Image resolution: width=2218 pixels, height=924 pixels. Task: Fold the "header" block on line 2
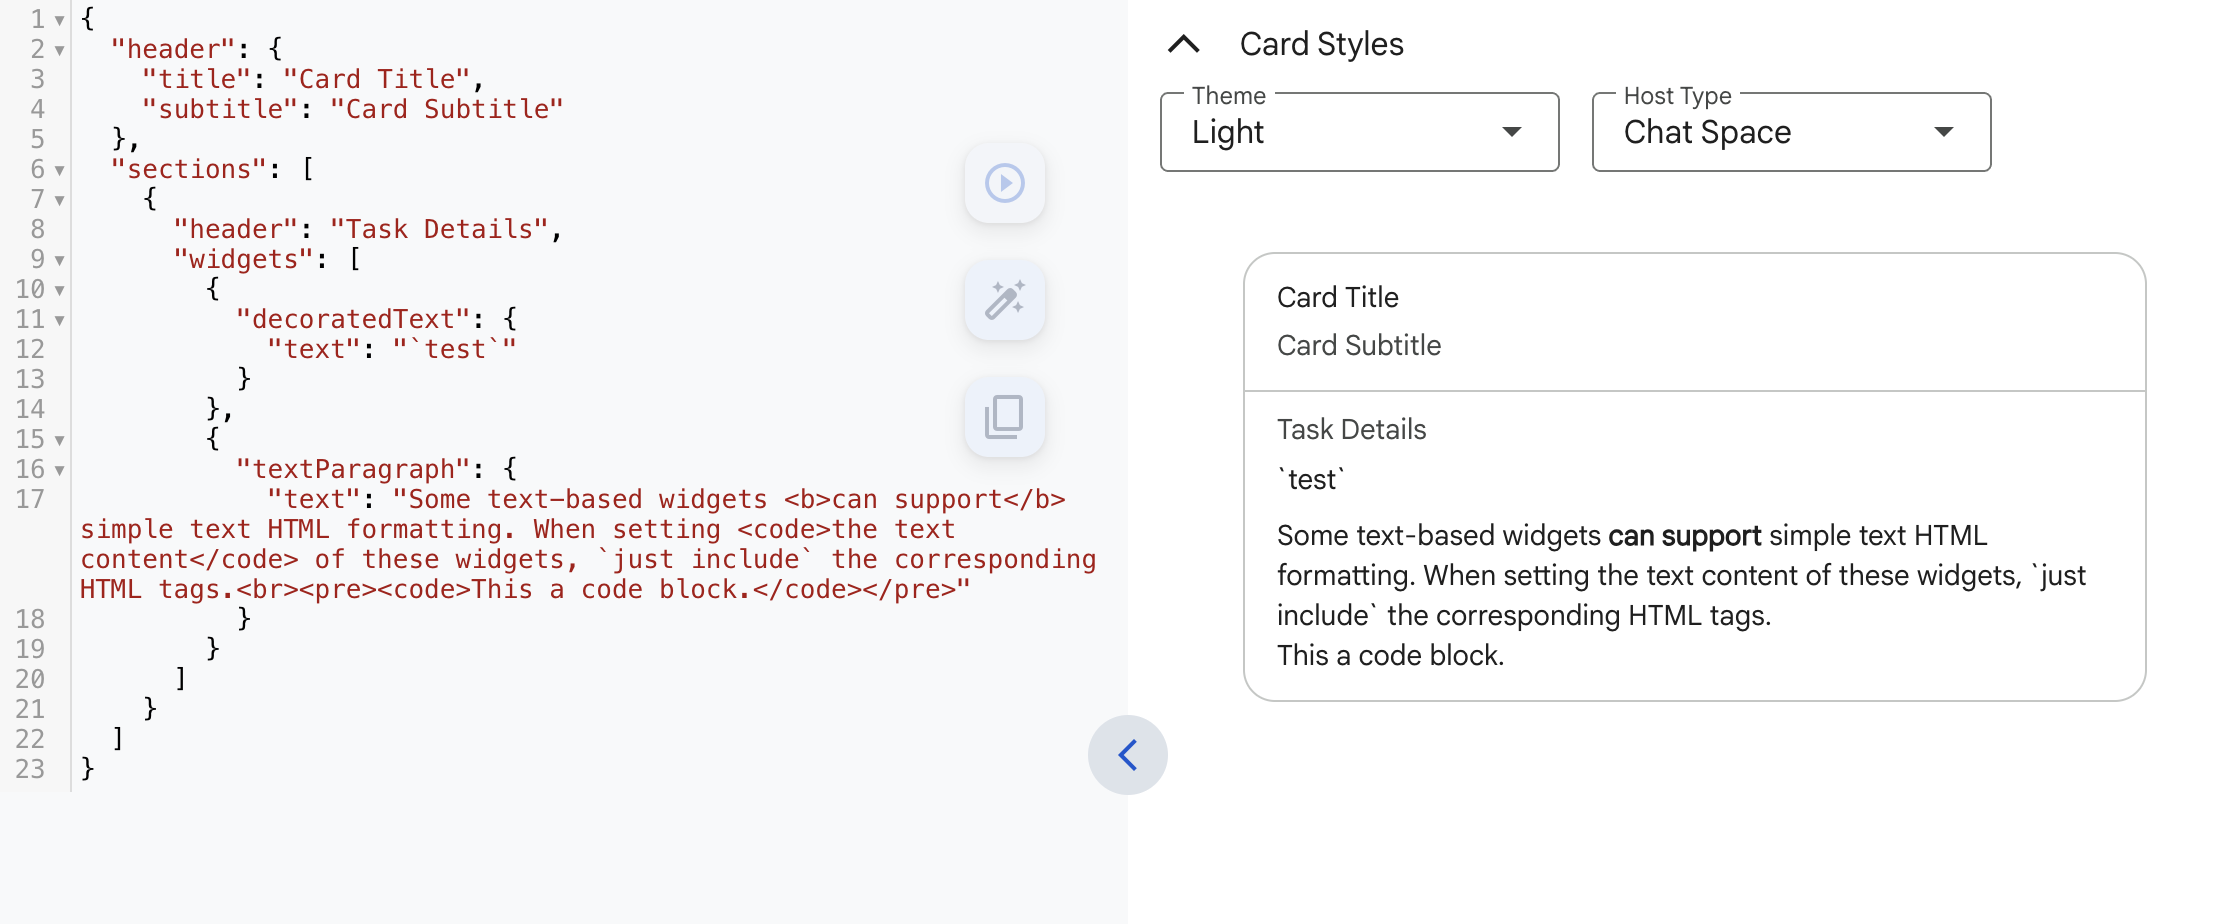(x=60, y=50)
